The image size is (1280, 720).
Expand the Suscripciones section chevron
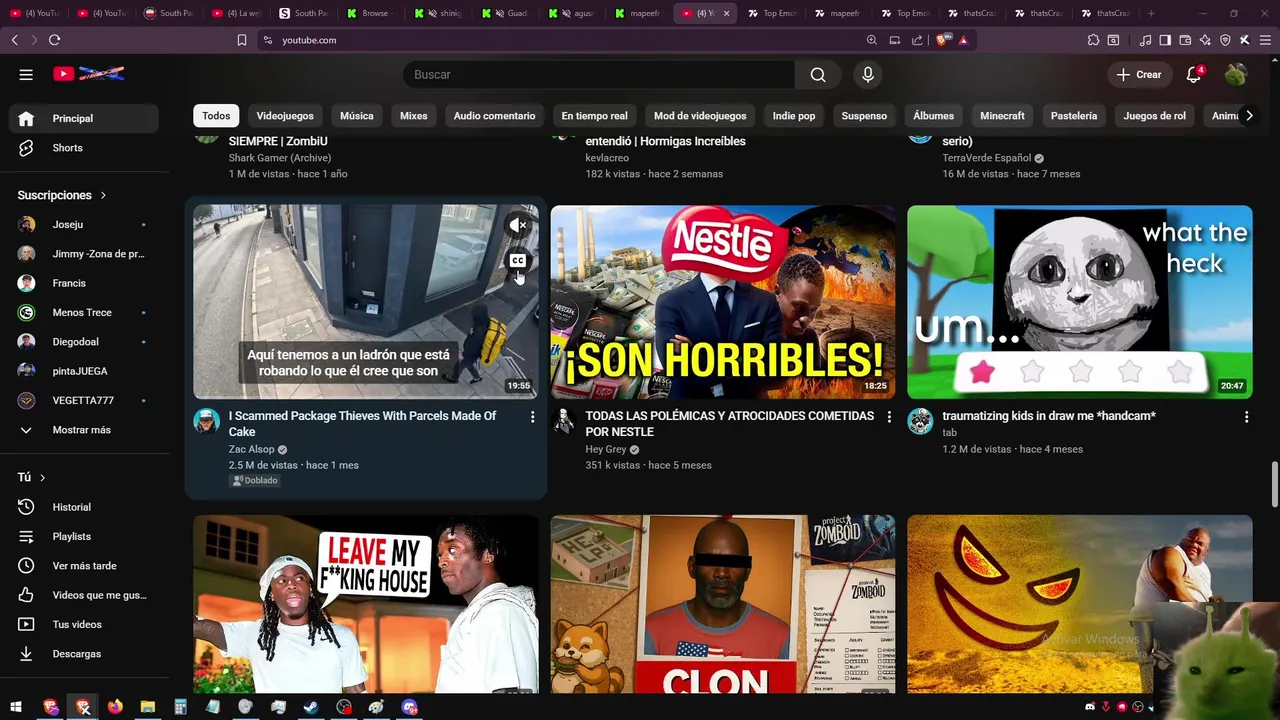tap(103, 195)
